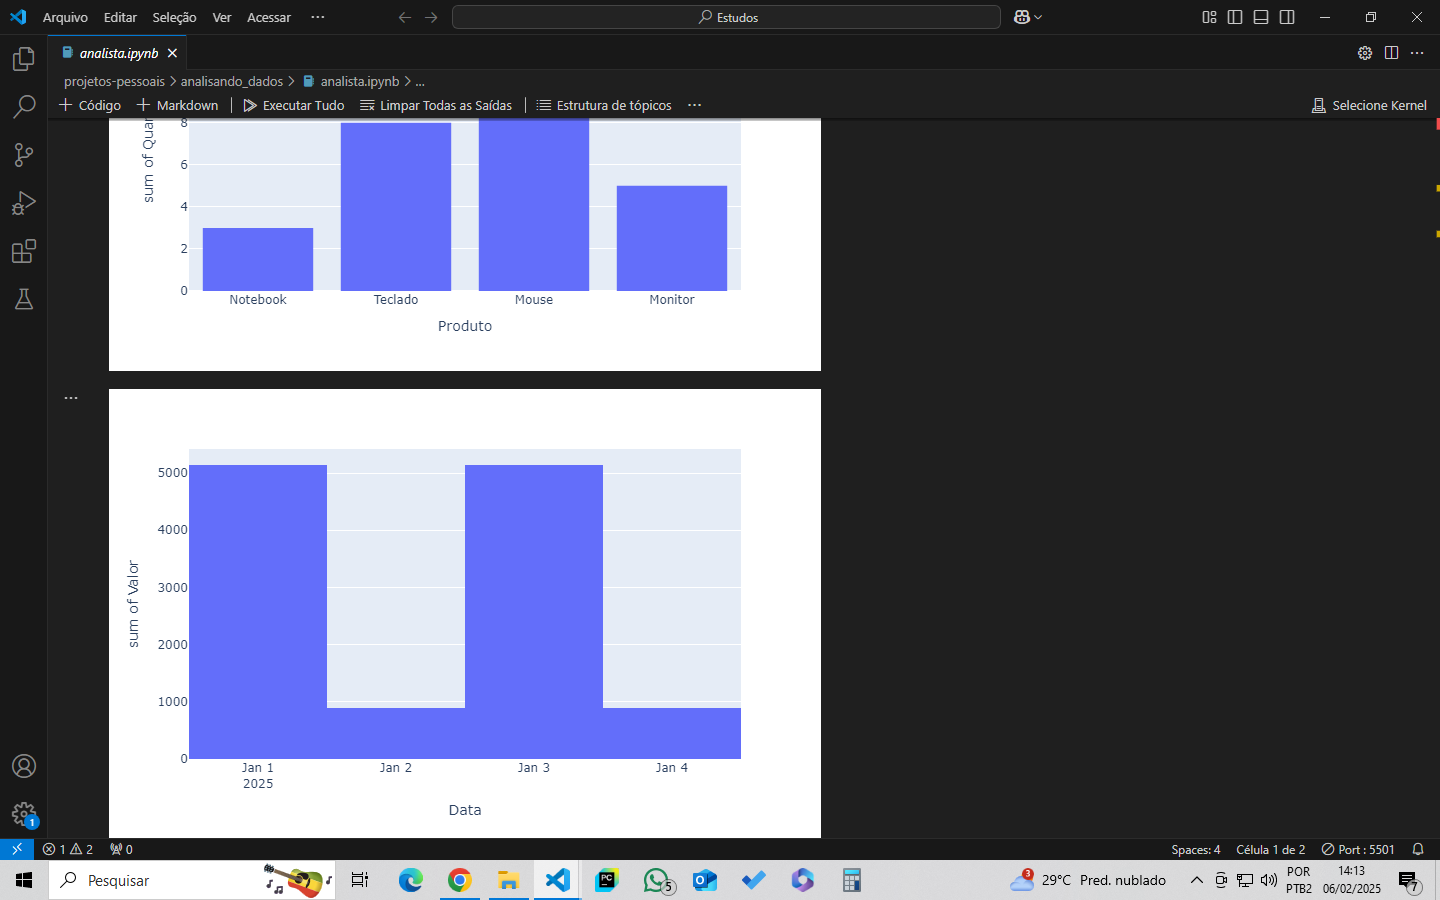Open cell output options ellipsis
The width and height of the screenshot is (1440, 900).
pyautogui.click(x=71, y=398)
